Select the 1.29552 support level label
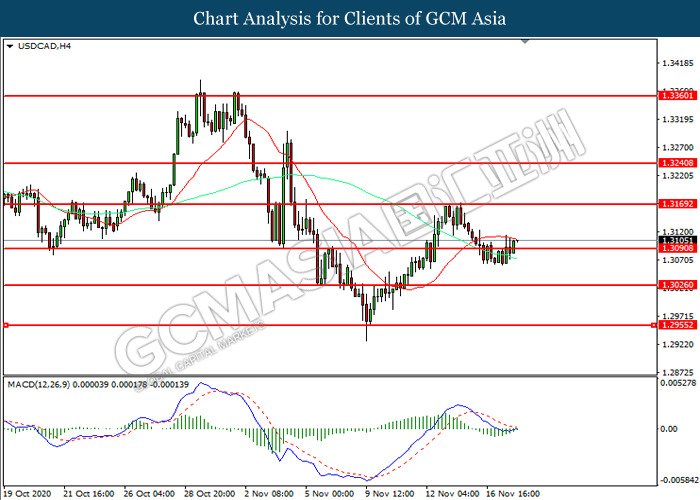 point(677,325)
